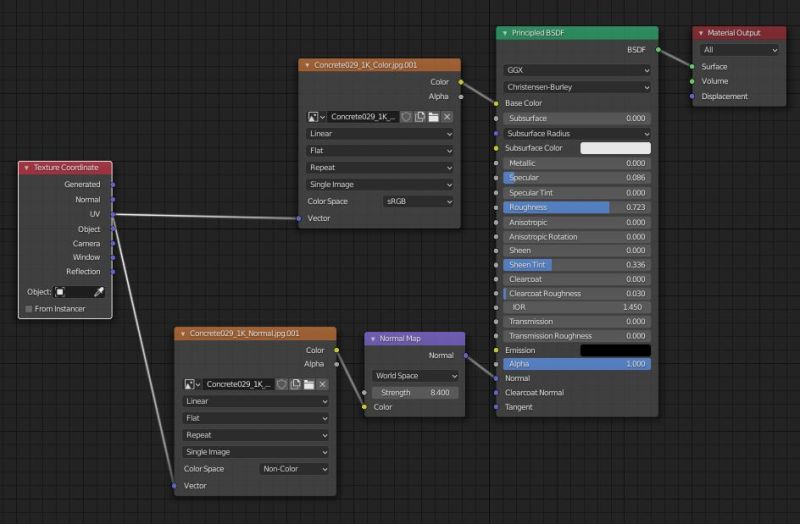This screenshot has width=800, height=524.
Task: Collapse the Texture Coordinate node
Action: [x=27, y=167]
